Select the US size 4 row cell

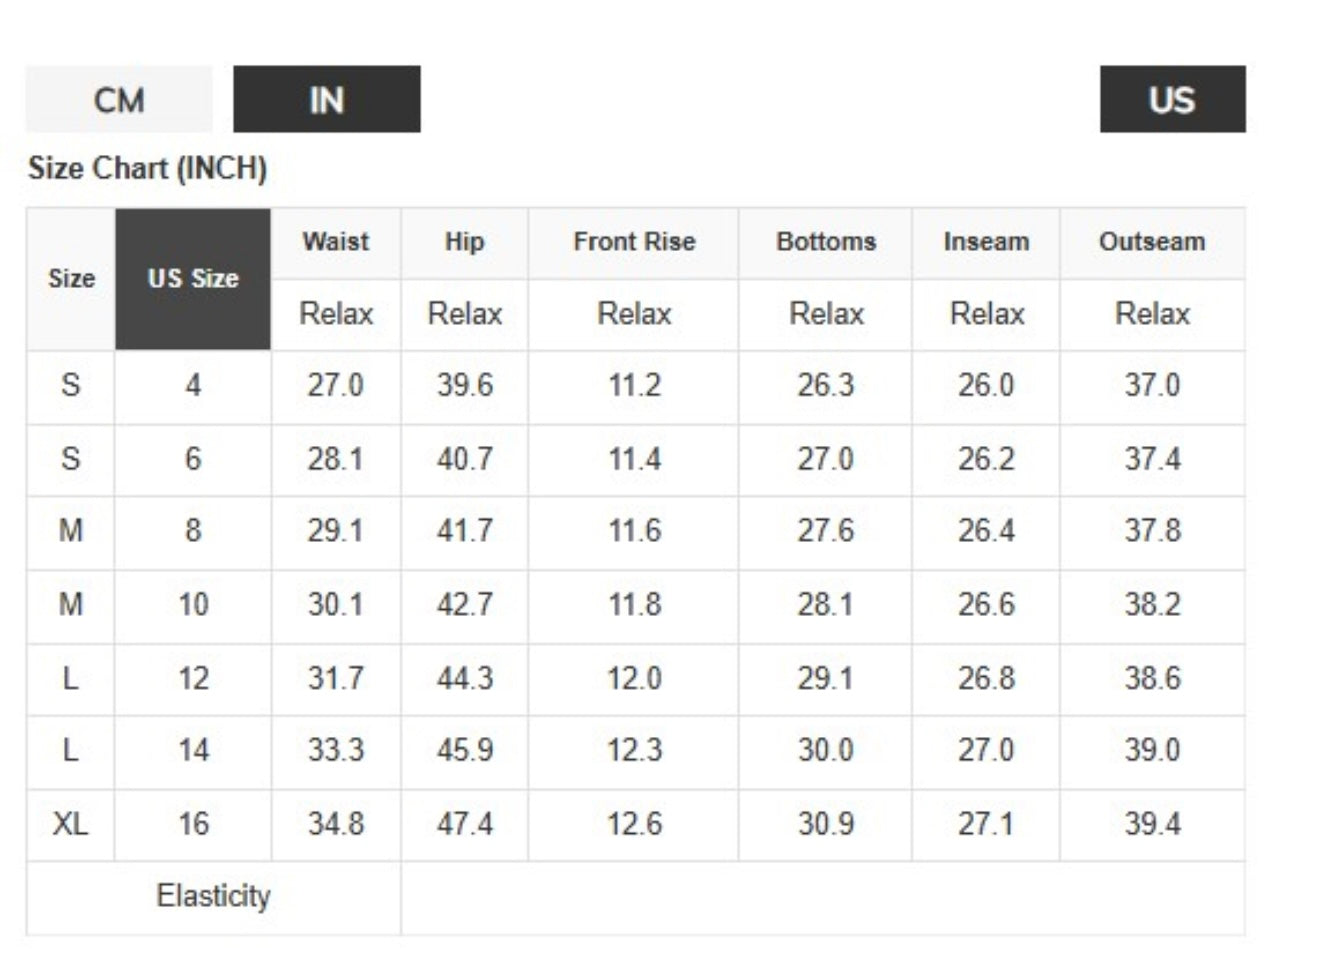[x=193, y=386]
